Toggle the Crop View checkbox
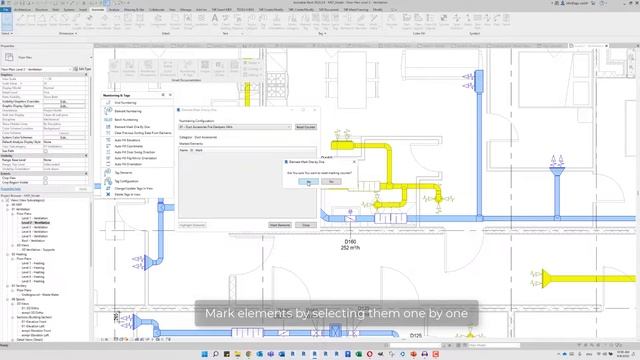 (x=45, y=178)
